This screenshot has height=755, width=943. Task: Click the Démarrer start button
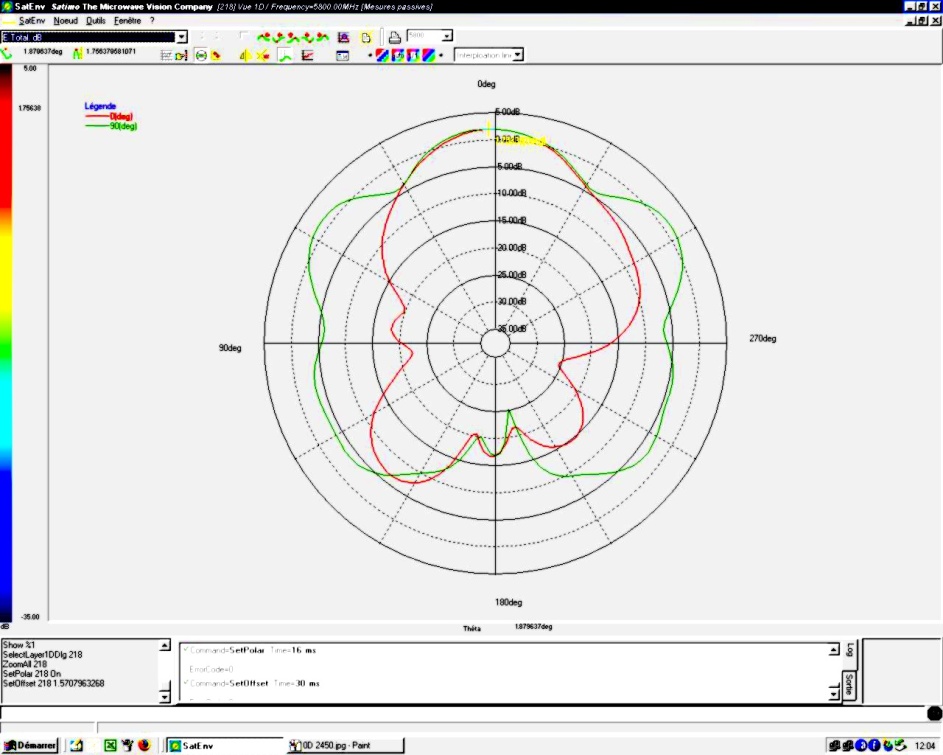pyautogui.click(x=31, y=745)
